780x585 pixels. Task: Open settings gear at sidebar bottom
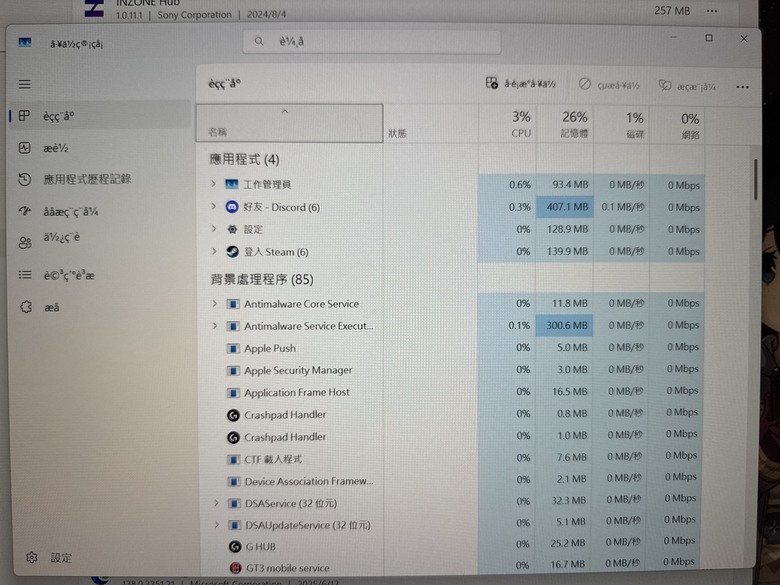(x=31, y=558)
